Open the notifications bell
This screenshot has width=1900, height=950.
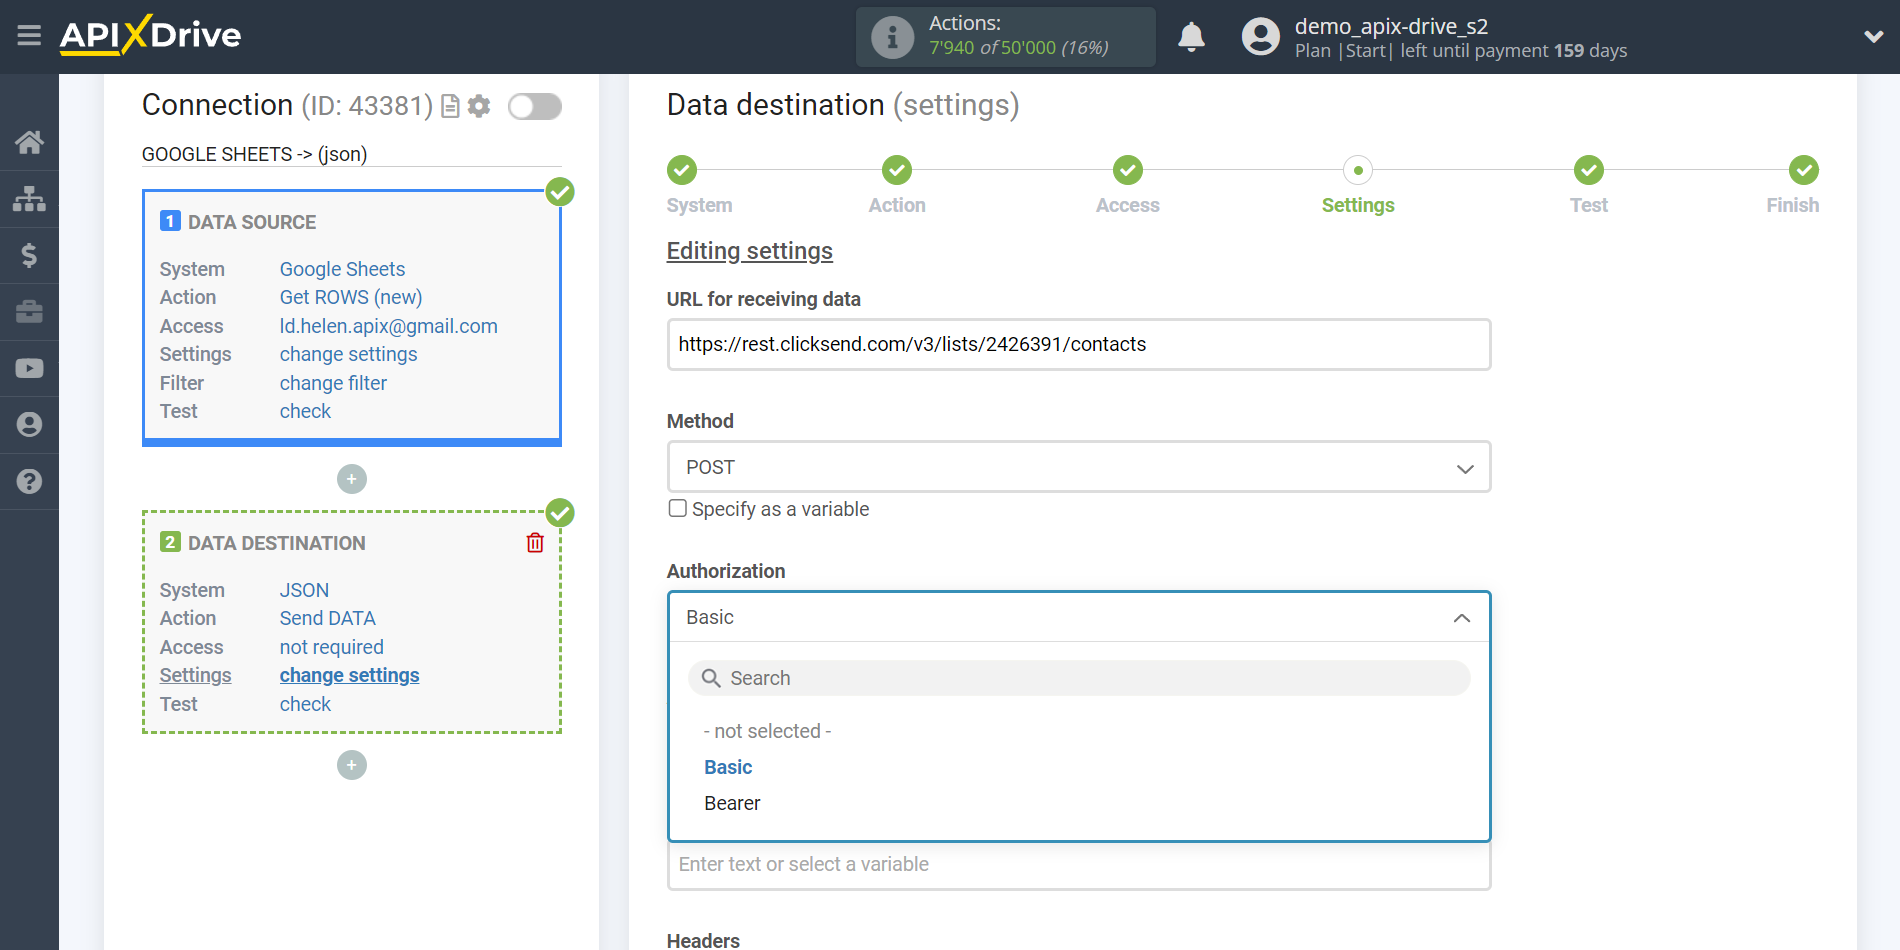click(x=1191, y=37)
